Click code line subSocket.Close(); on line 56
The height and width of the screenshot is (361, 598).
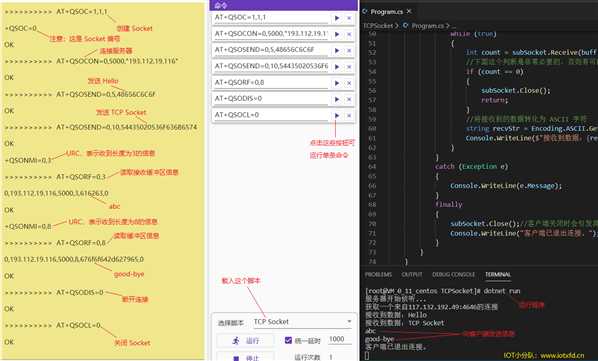516,90
